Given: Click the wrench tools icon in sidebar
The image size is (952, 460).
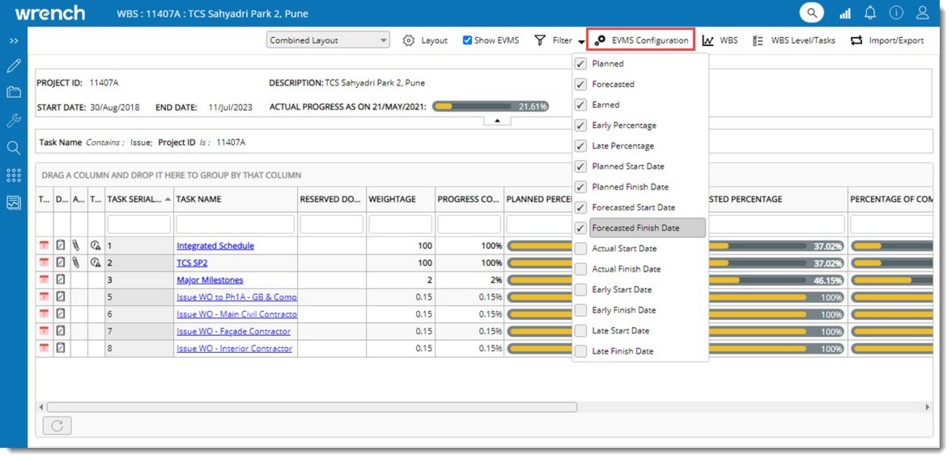Looking at the screenshot, I should pos(14,120).
